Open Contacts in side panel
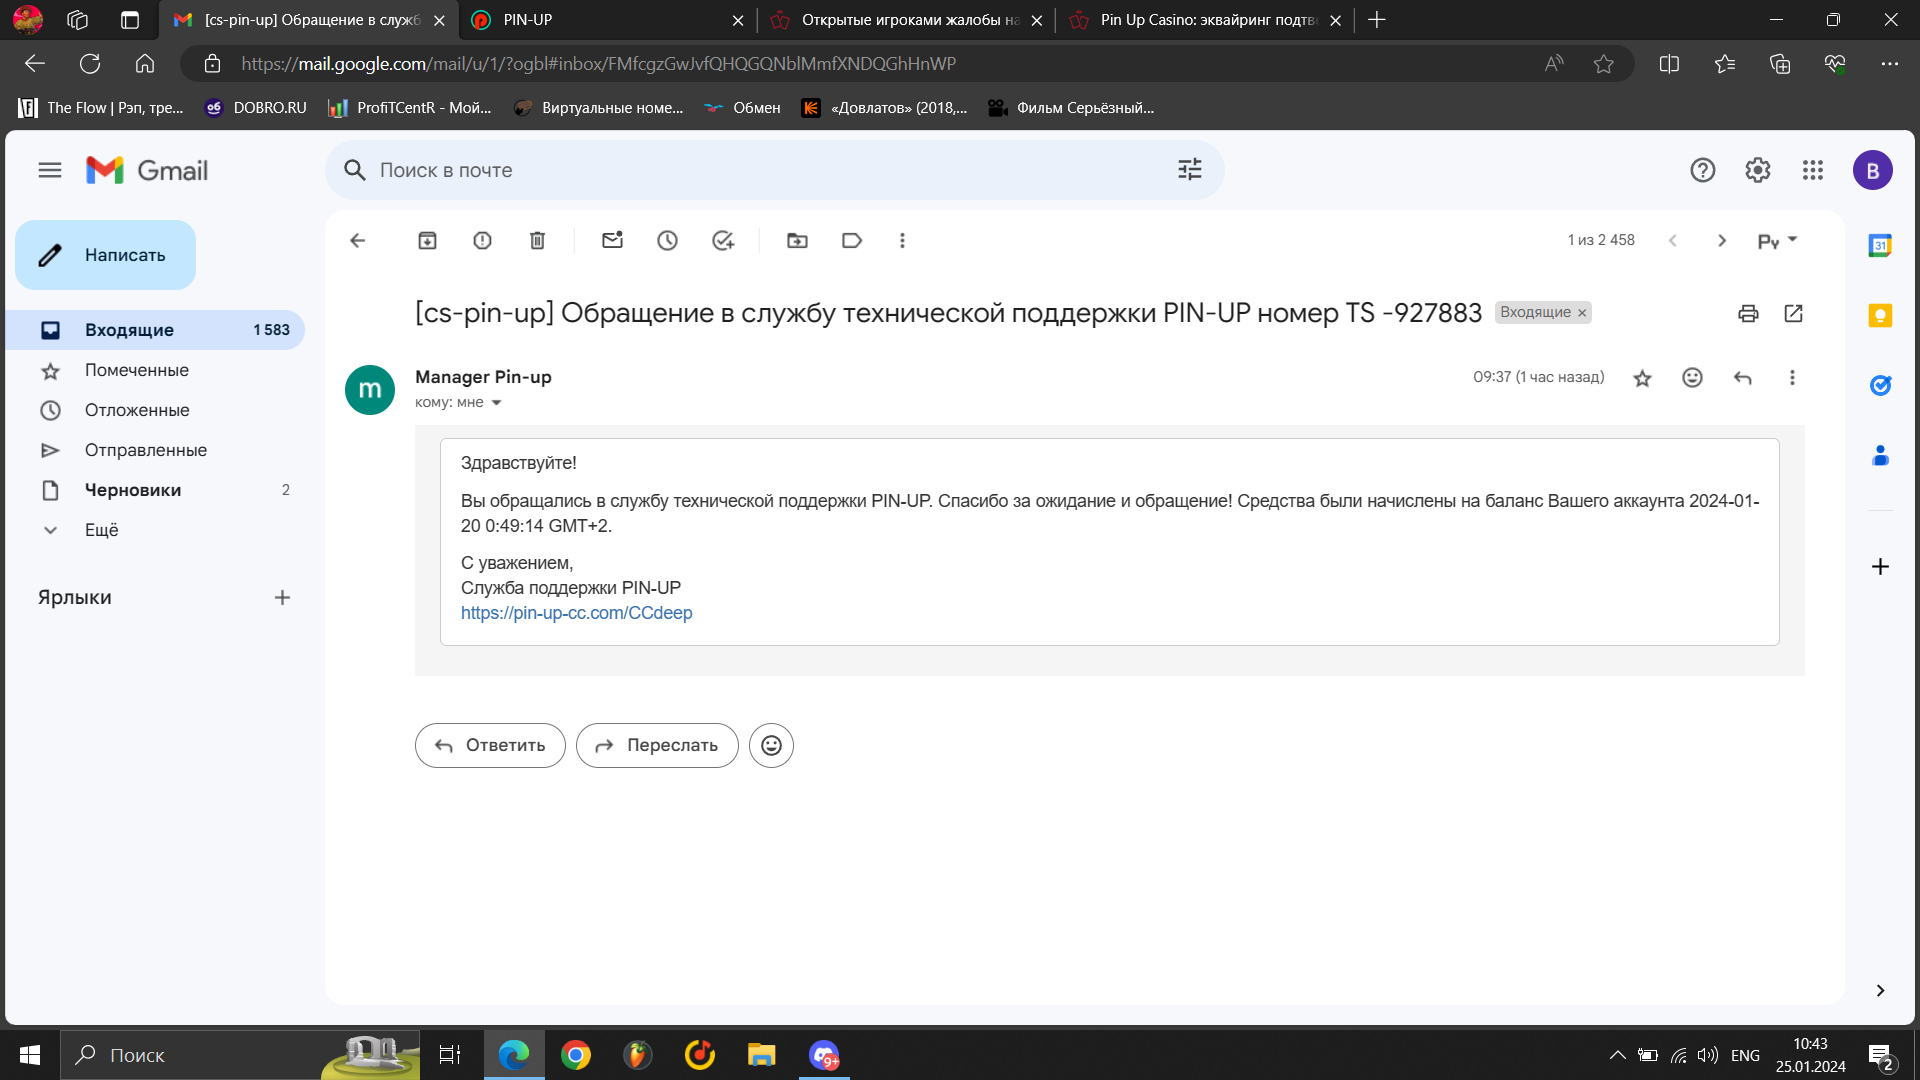This screenshot has height=1080, width=1920. click(1880, 456)
